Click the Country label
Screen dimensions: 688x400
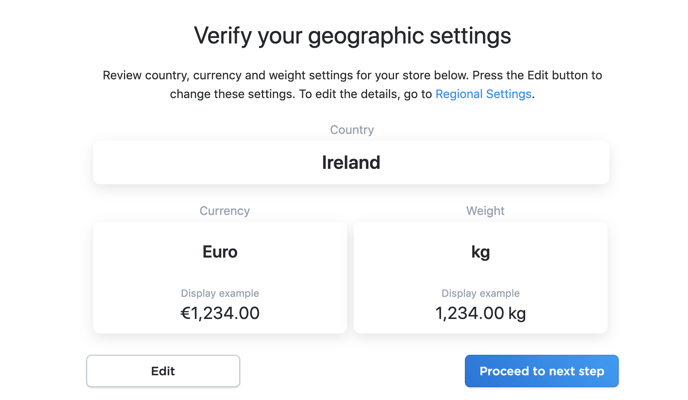pyautogui.click(x=352, y=130)
